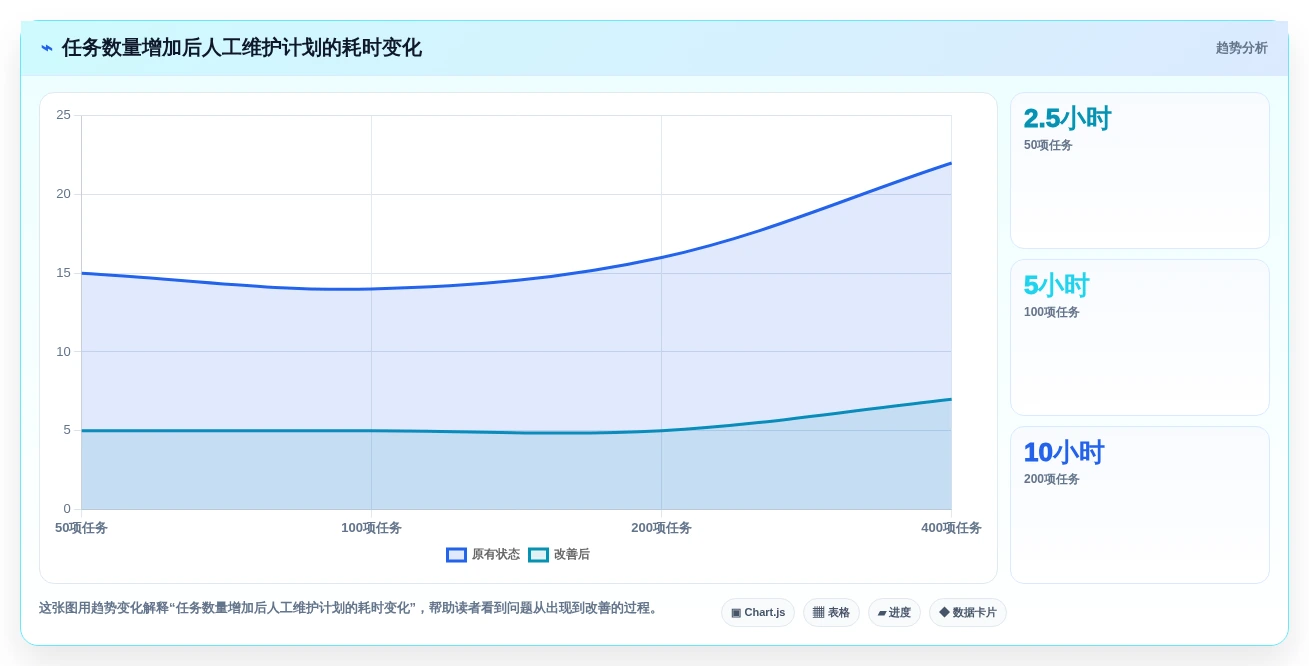The image size is (1309, 666).
Task: Open the 2.5小时 data card
Action: [x=1140, y=171]
